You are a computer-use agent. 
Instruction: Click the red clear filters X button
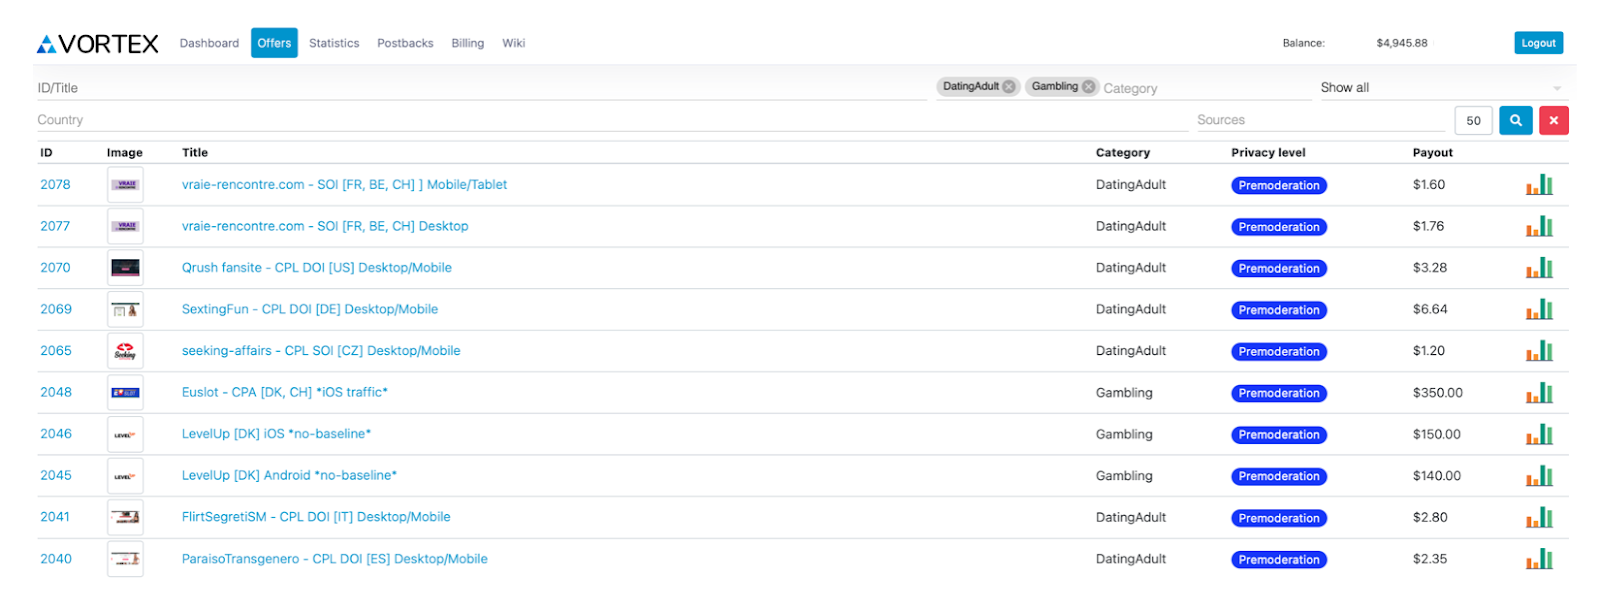1553,120
